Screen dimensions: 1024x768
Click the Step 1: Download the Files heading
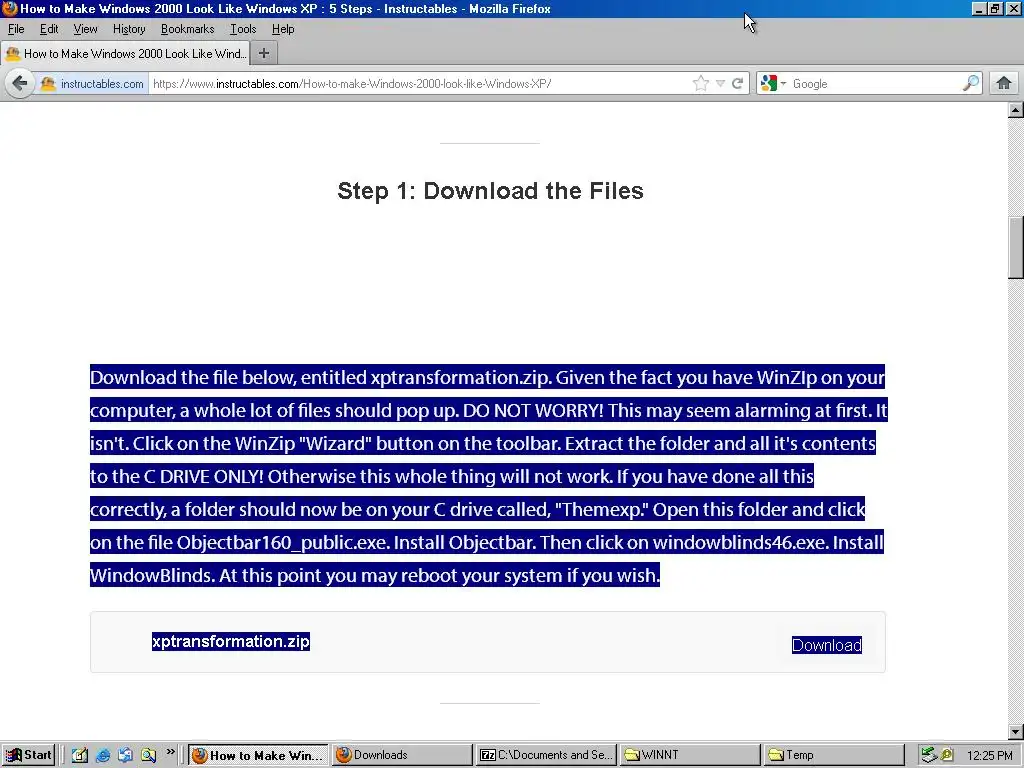pyautogui.click(x=490, y=191)
